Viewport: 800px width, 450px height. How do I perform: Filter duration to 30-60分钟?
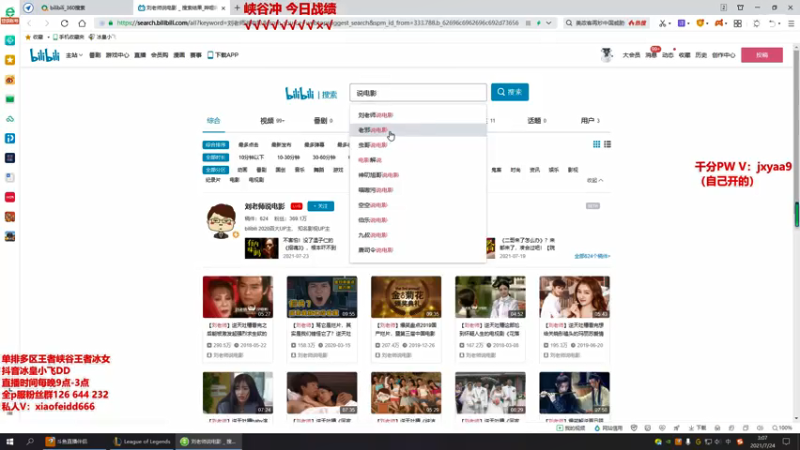[x=324, y=158]
